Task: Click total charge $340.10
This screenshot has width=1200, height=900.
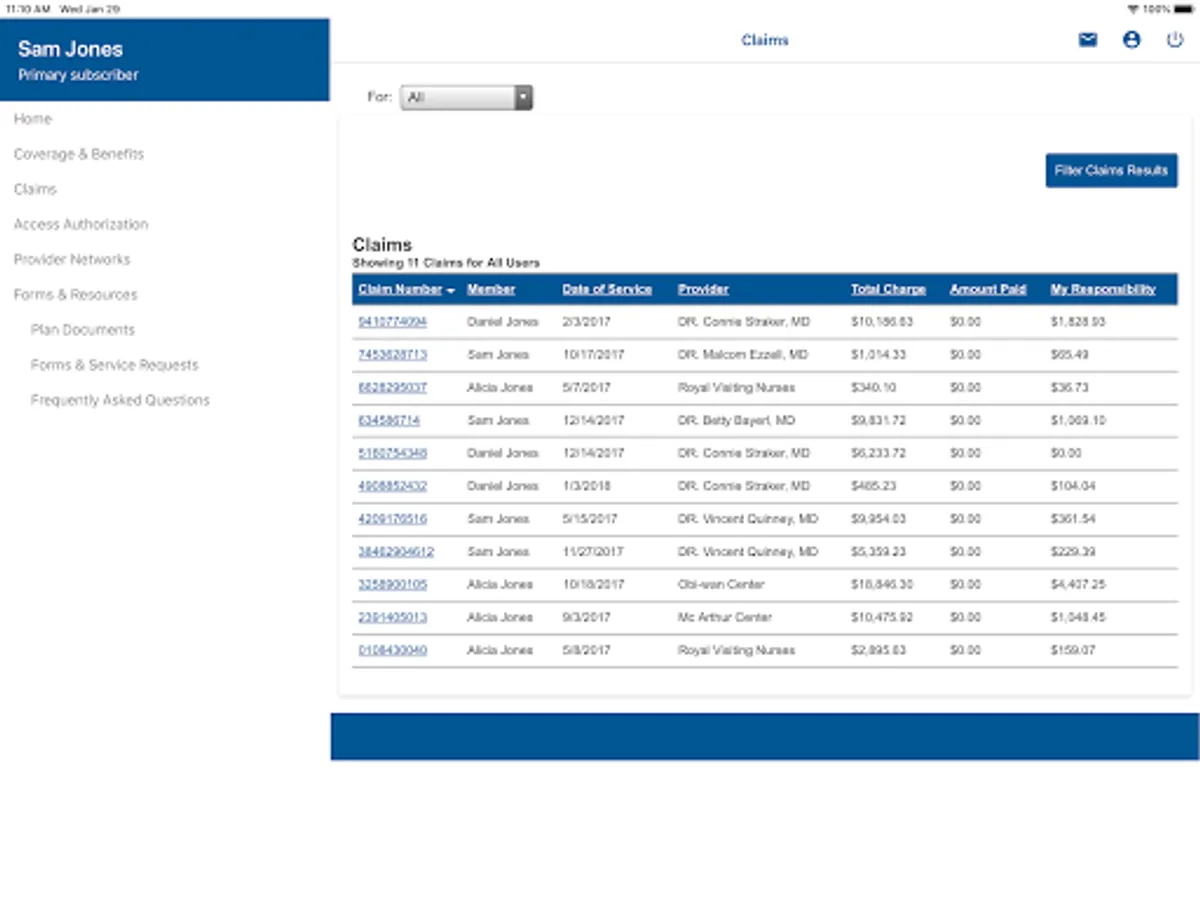Action: click(x=874, y=387)
